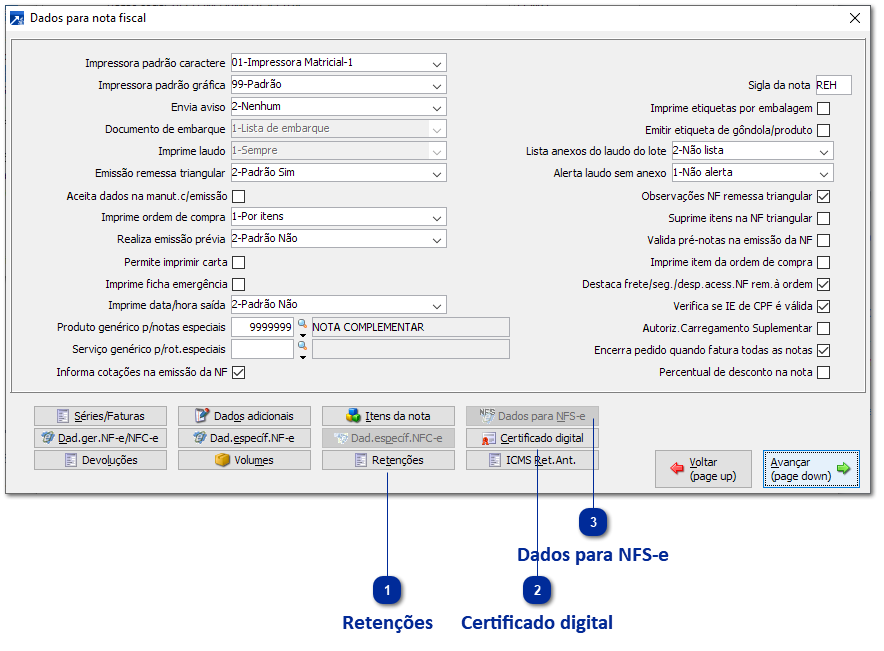Open Itens da nota
This screenshot has width=884, height=651.
(388, 416)
